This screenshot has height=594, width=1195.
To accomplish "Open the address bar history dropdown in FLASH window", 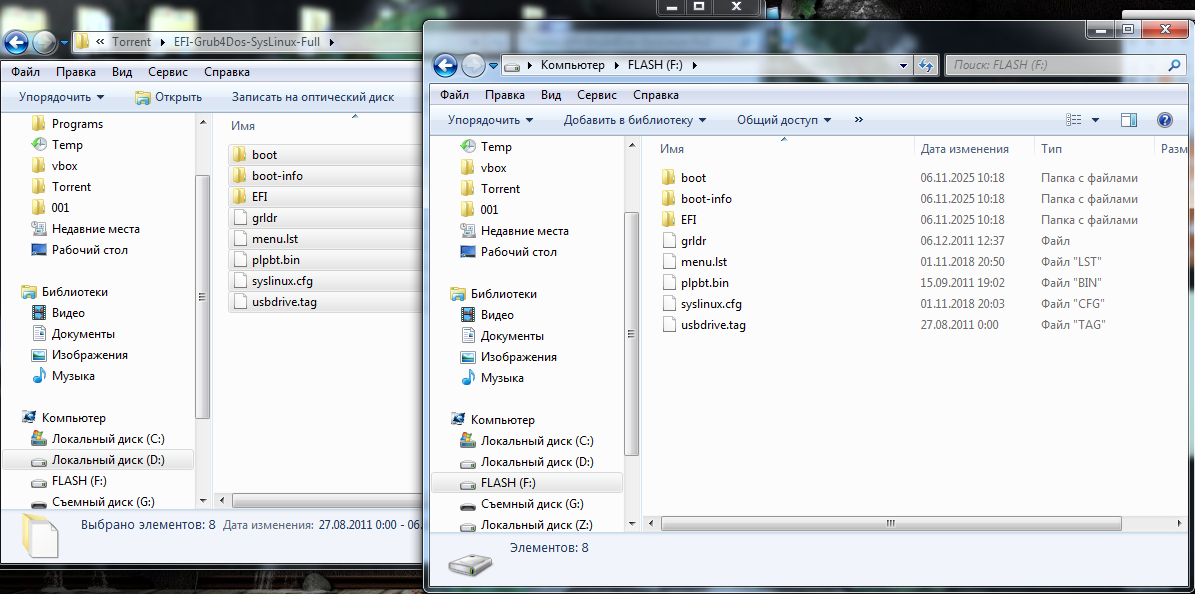I will pyautogui.click(x=904, y=66).
